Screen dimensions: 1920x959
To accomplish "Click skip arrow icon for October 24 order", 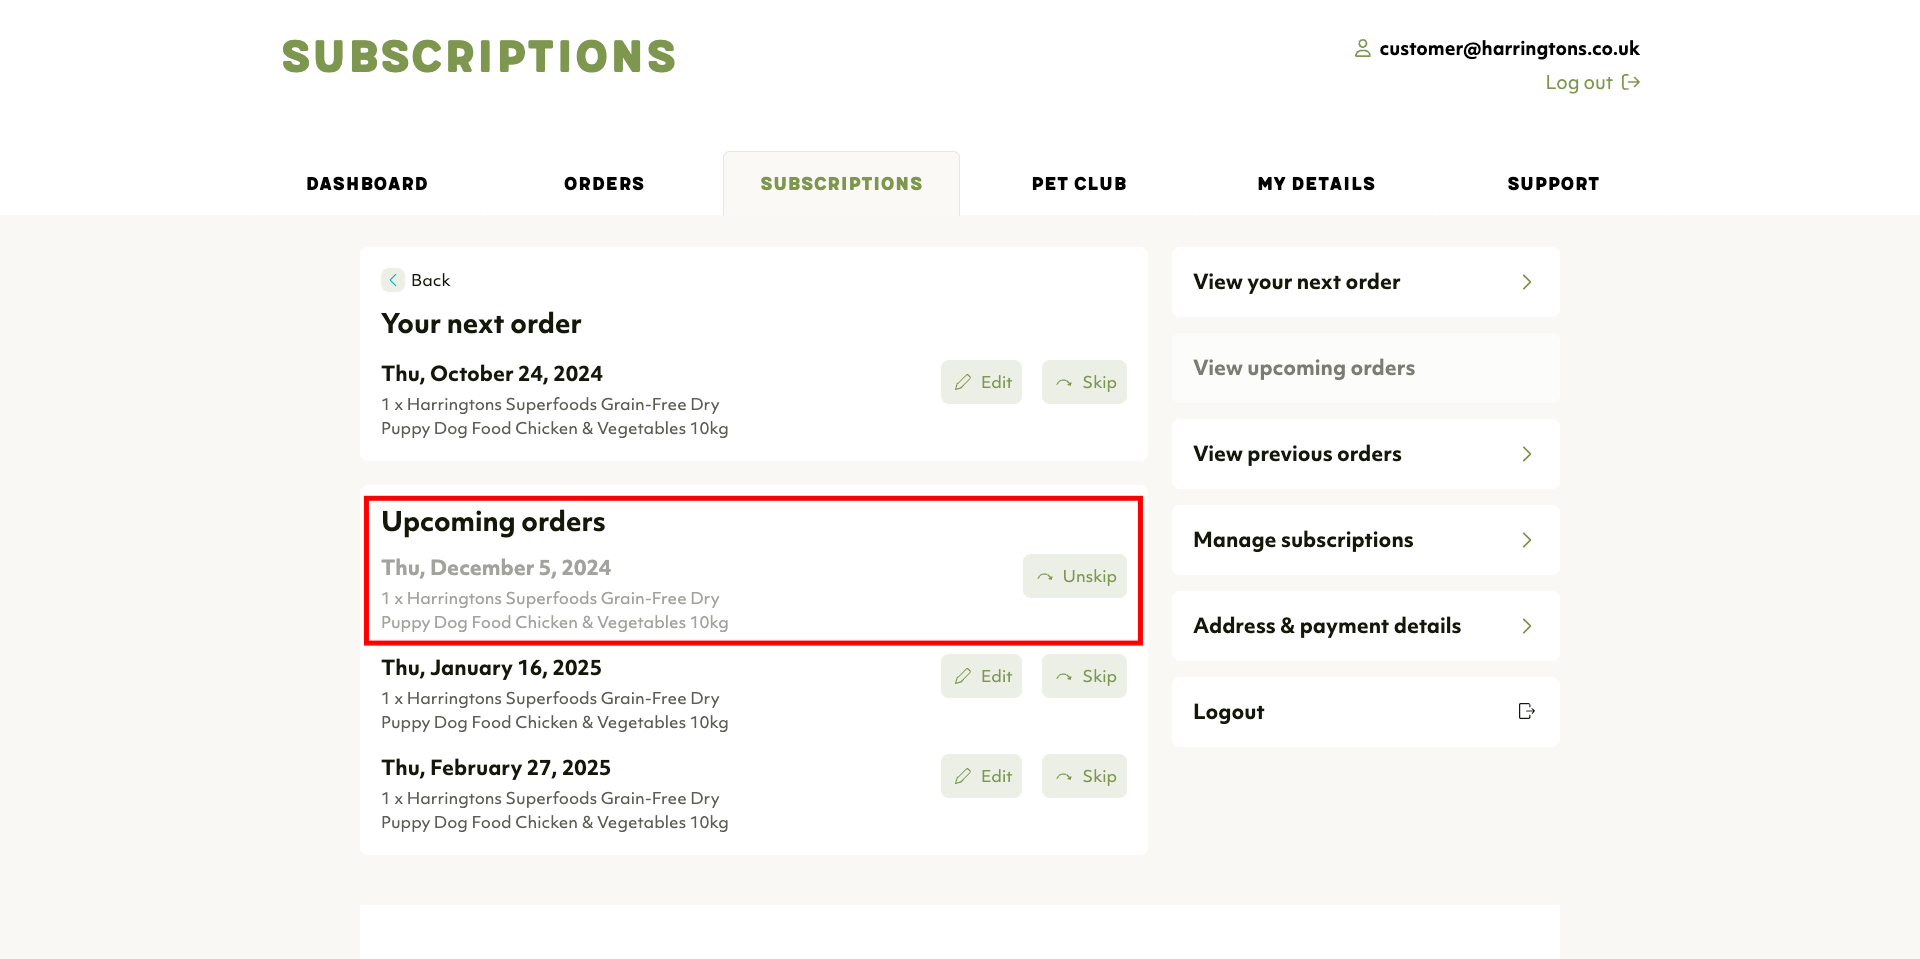I will 1064,382.
